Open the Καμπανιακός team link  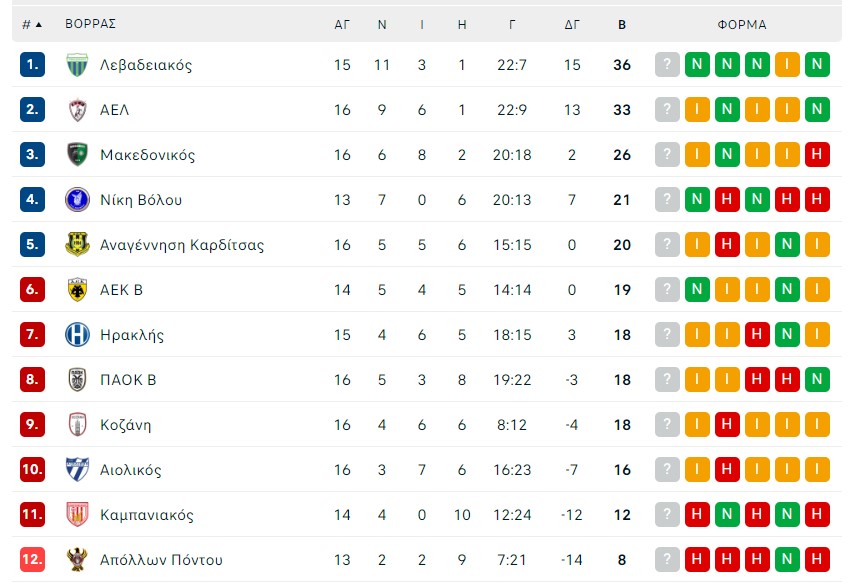(x=147, y=515)
